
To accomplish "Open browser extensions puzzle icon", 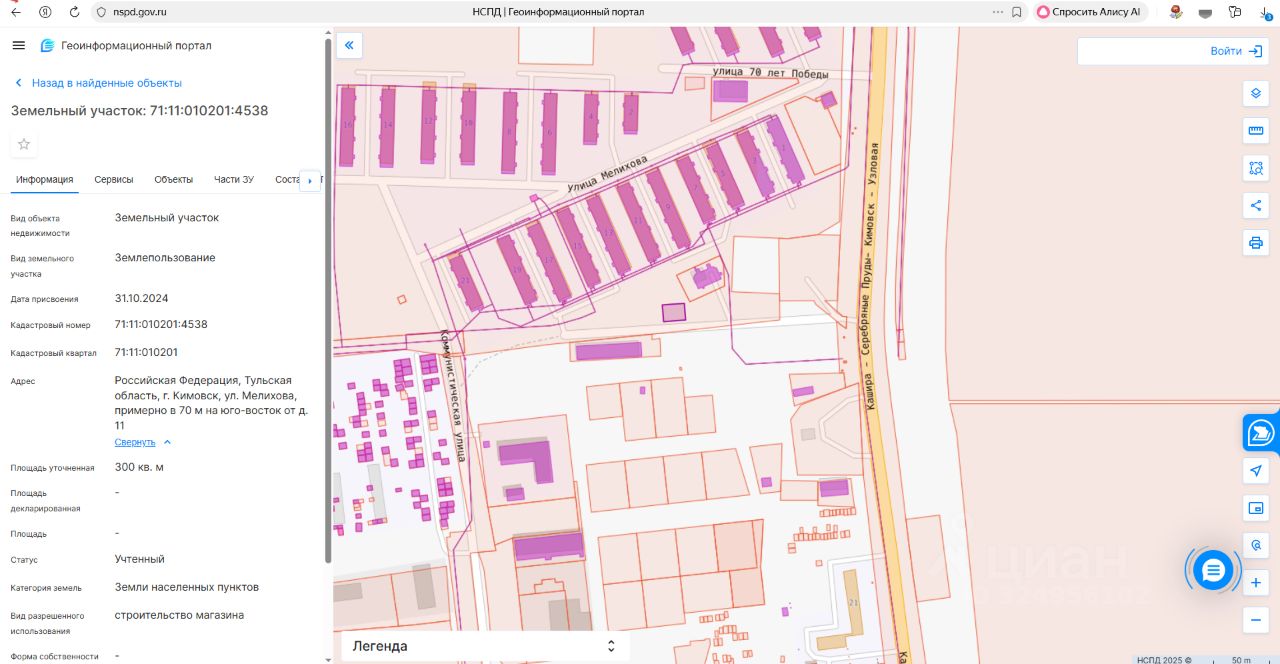I will click(x=1235, y=12).
